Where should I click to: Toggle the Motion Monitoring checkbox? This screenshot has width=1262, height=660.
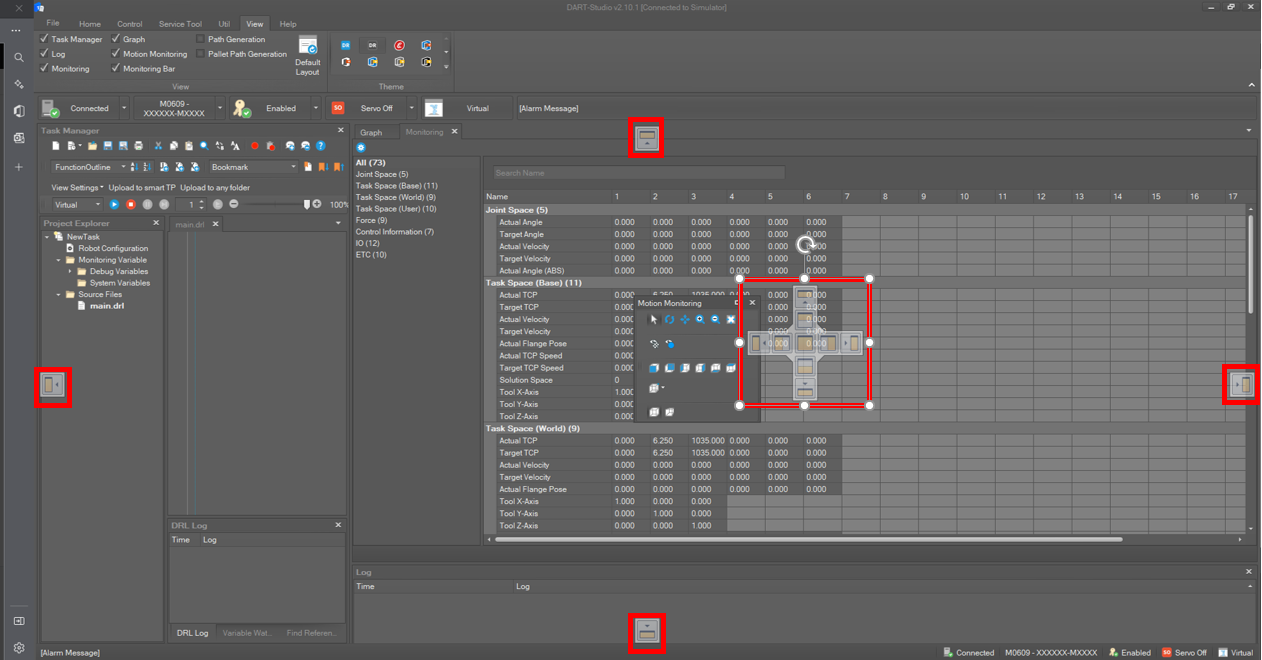click(x=115, y=54)
